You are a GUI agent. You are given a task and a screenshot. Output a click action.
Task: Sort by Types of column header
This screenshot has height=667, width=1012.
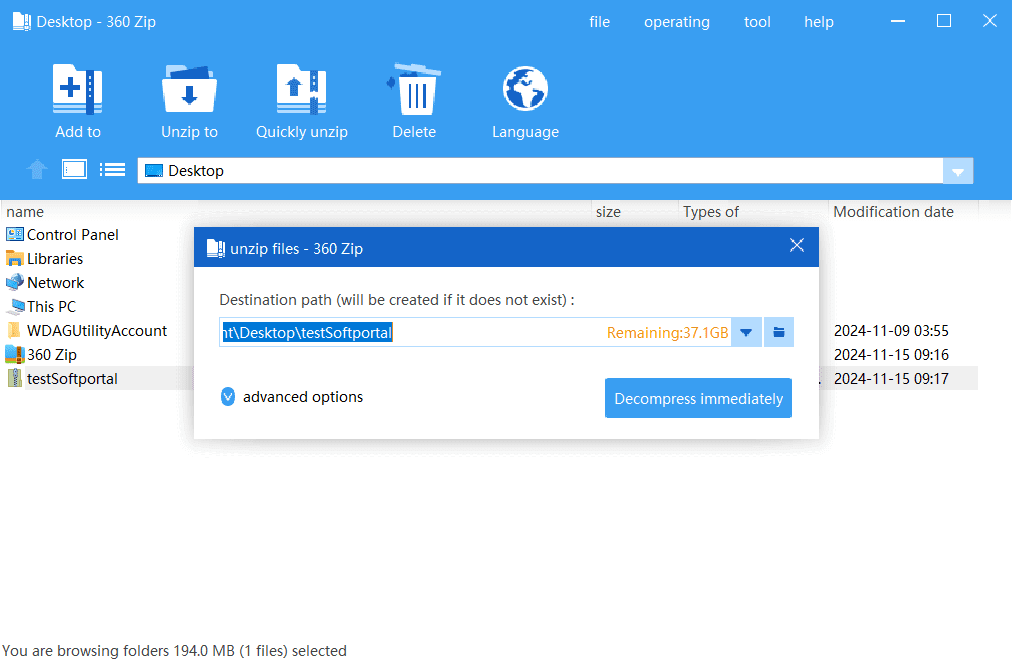[711, 212]
